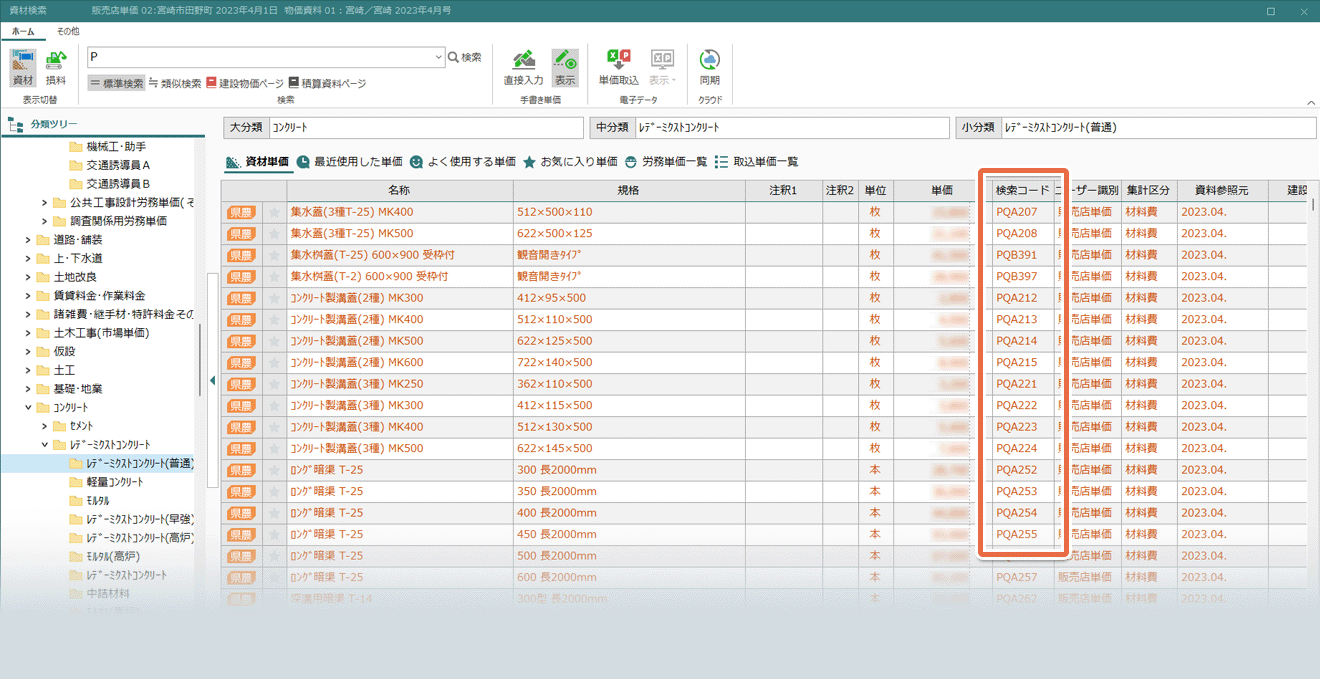Viewport: 1320px width, 679px height.
Task: Expand the 土工 tree folder
Action: click(x=28, y=370)
